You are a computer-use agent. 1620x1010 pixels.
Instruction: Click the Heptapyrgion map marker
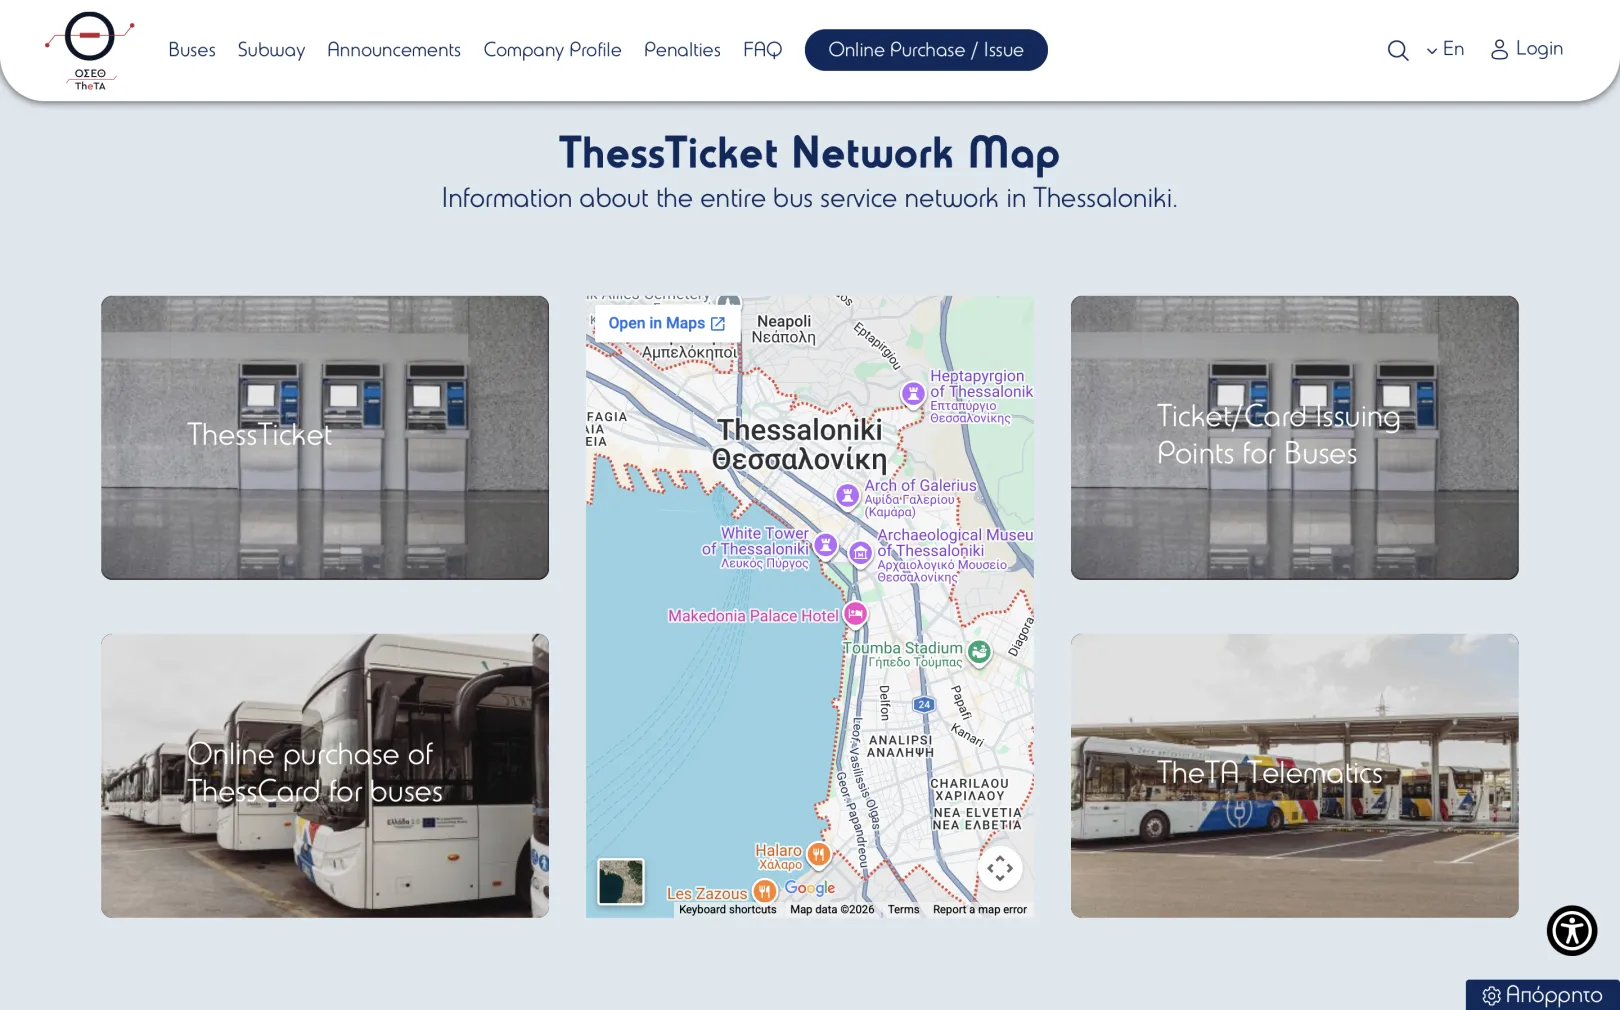[x=912, y=393]
